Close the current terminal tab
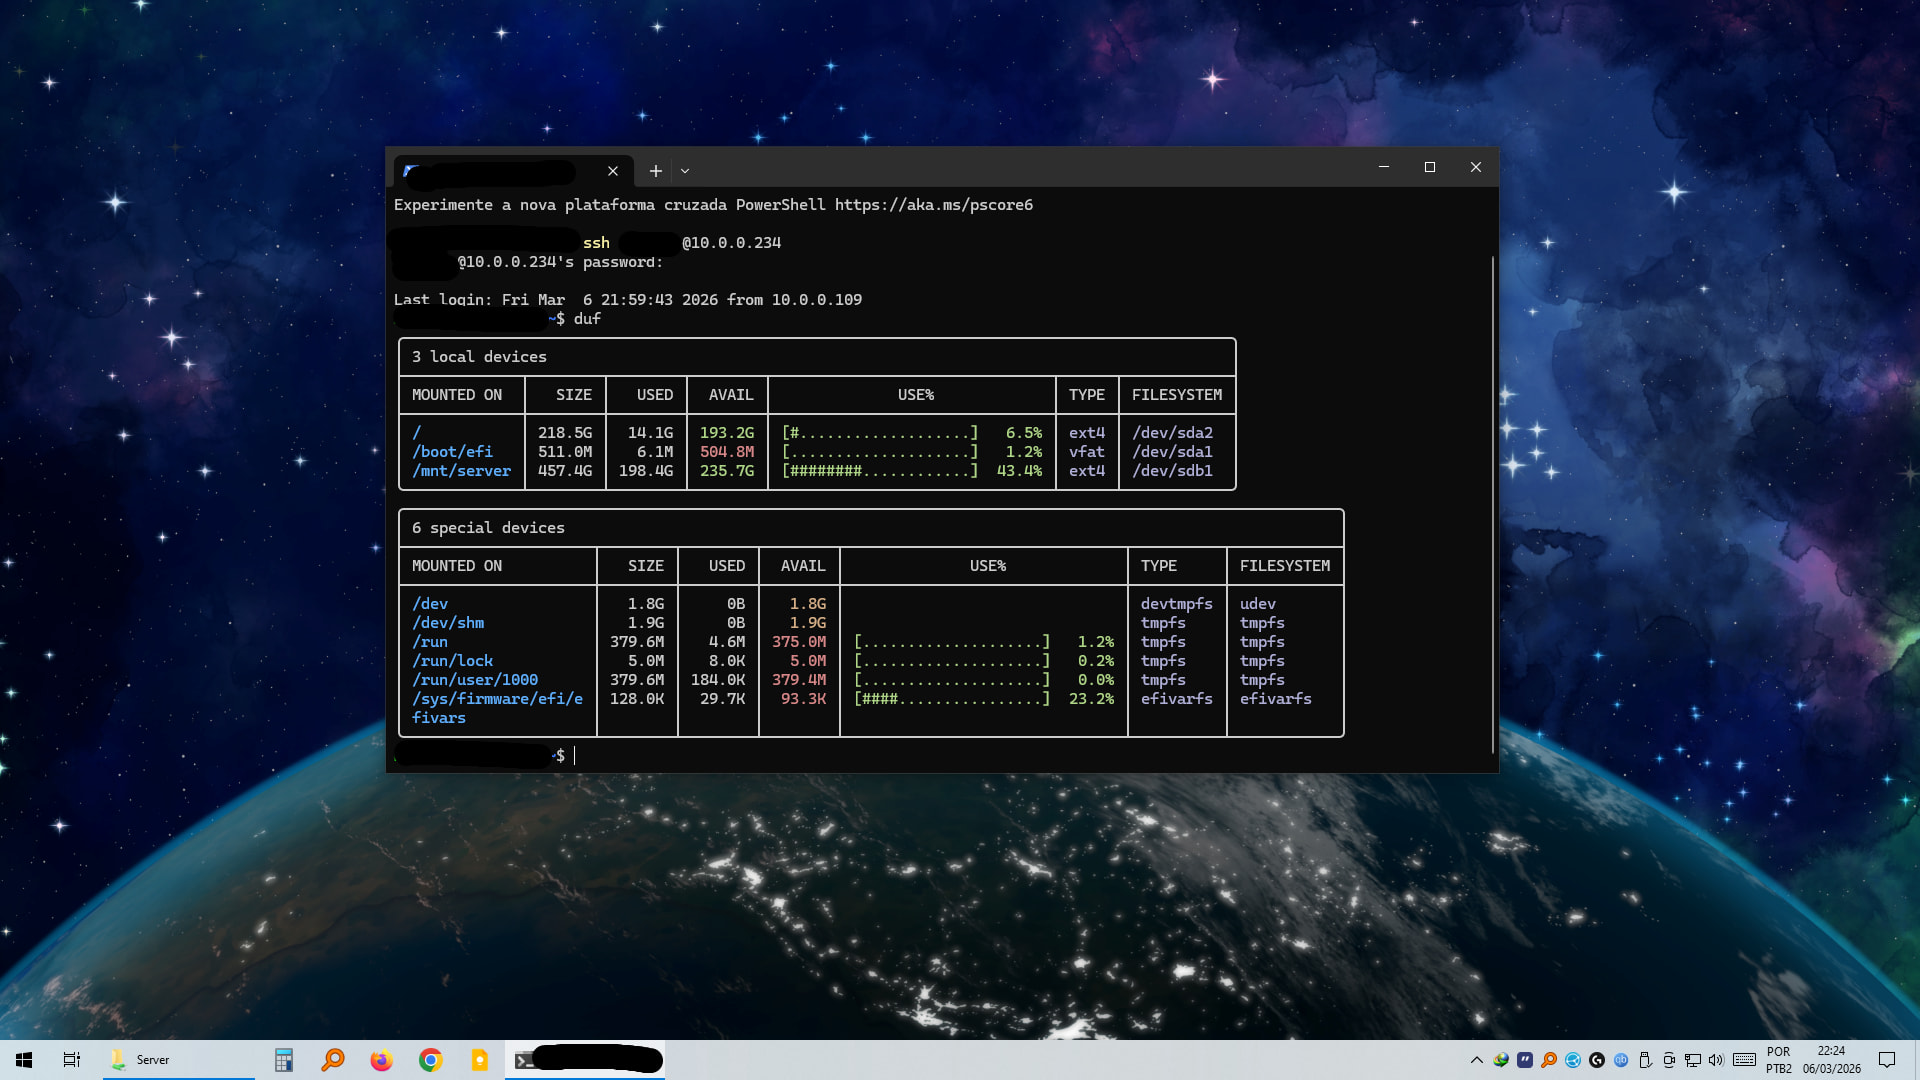 click(613, 171)
